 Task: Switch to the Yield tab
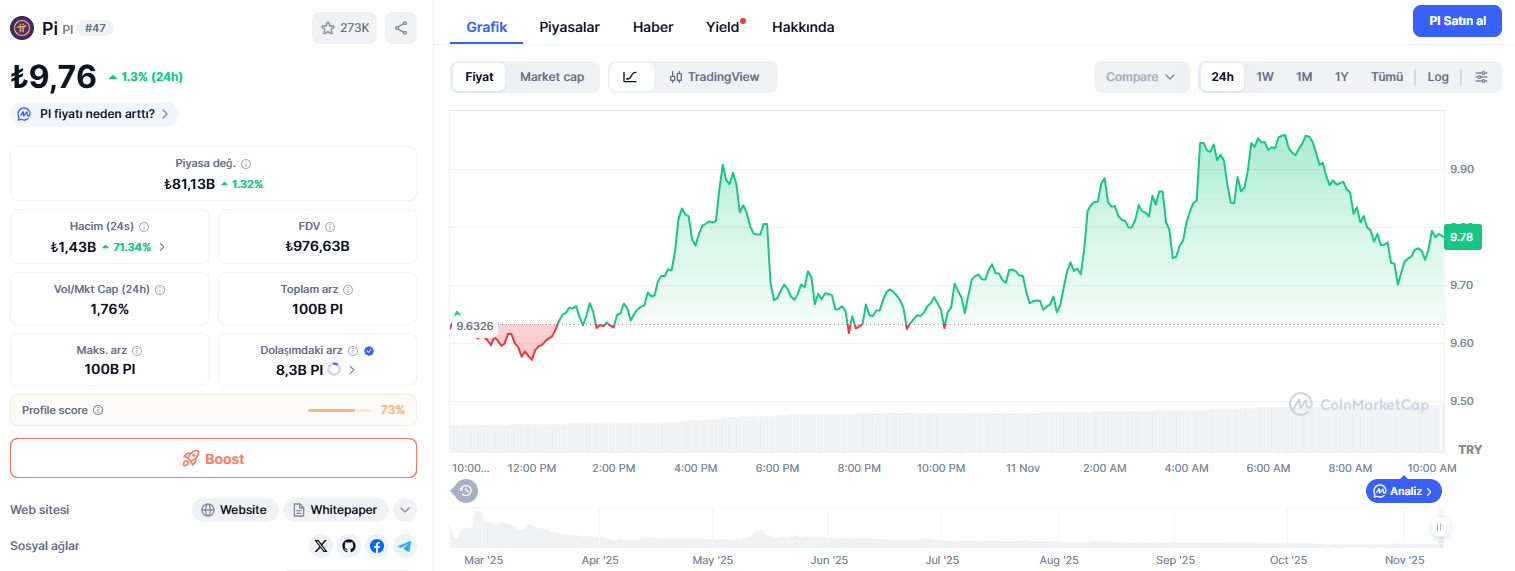click(x=723, y=27)
